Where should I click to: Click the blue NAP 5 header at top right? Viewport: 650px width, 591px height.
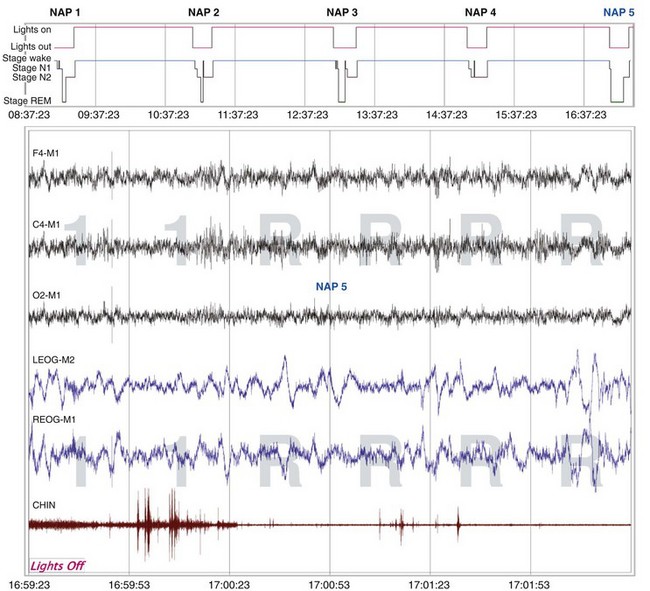618,13
